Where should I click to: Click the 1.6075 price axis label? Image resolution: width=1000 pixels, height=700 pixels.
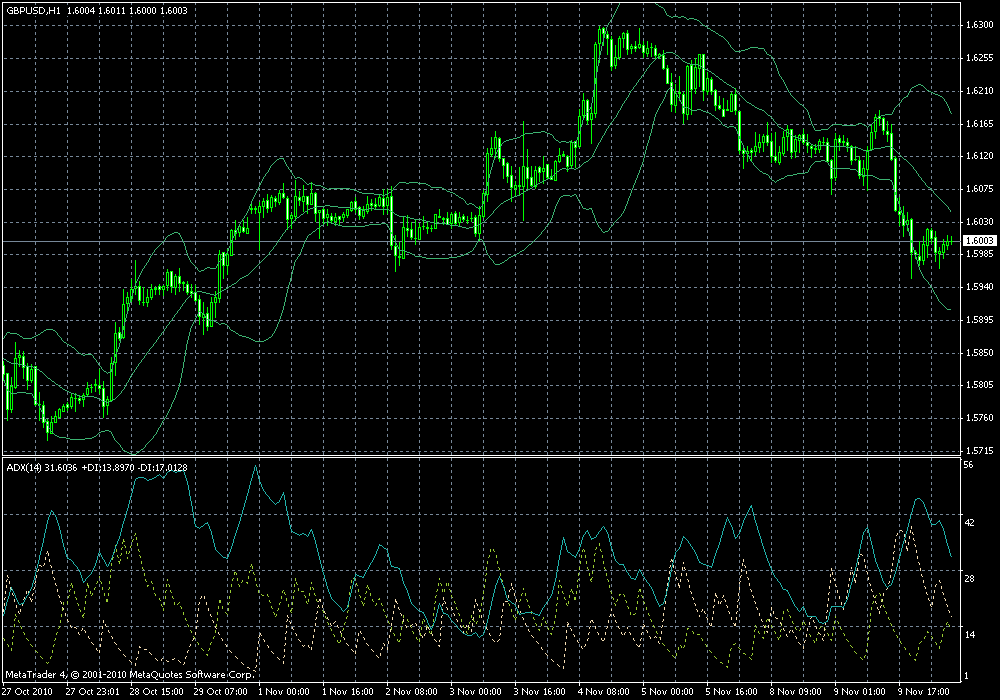tap(980, 189)
